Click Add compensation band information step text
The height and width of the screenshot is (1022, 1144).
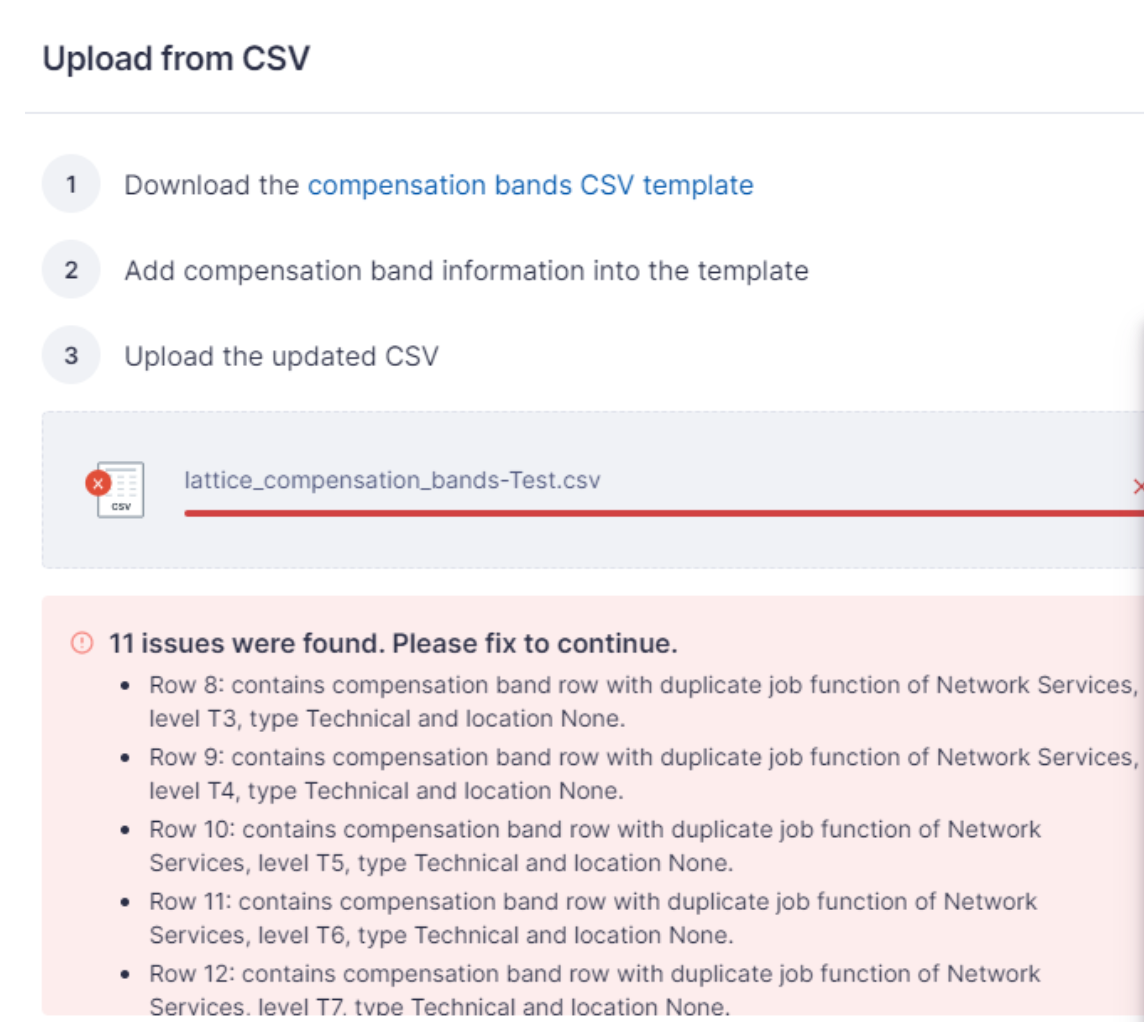[x=466, y=271]
